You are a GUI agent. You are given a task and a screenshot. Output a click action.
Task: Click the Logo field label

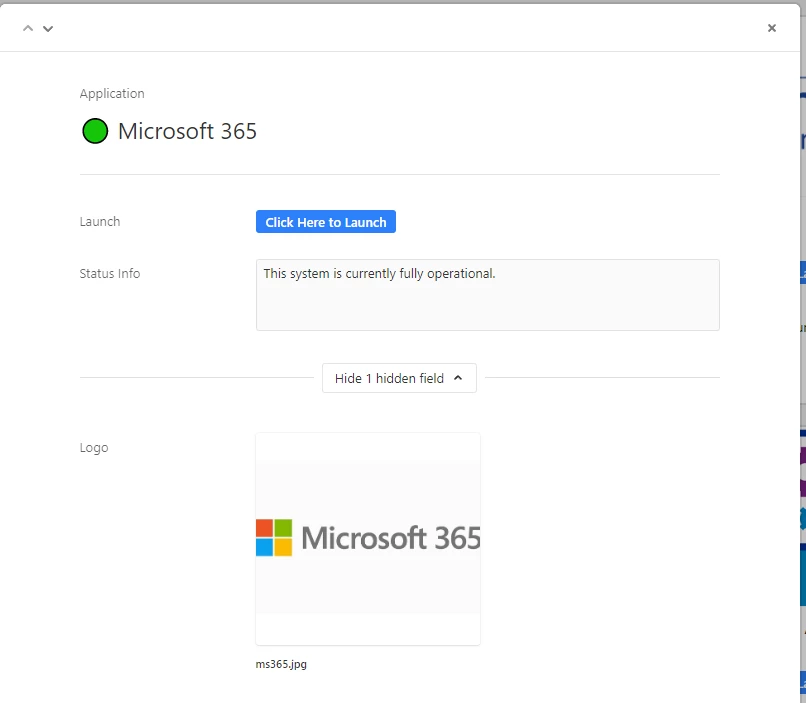click(x=94, y=448)
